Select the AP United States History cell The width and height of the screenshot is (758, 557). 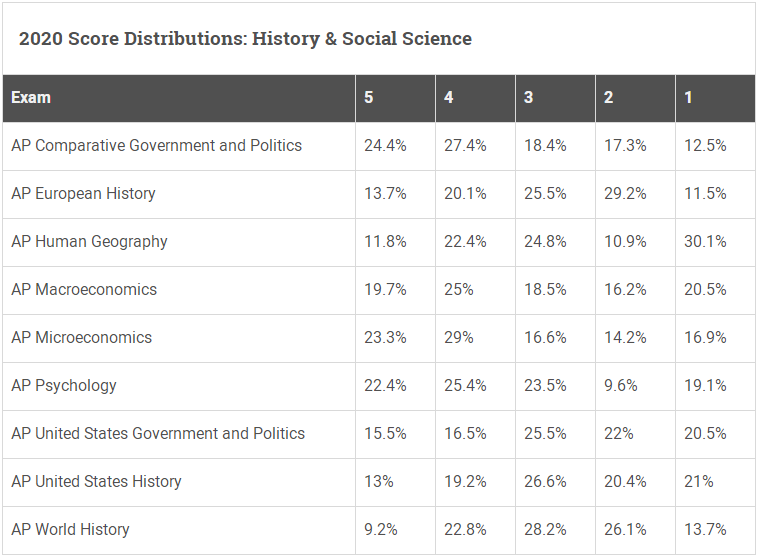(96, 482)
